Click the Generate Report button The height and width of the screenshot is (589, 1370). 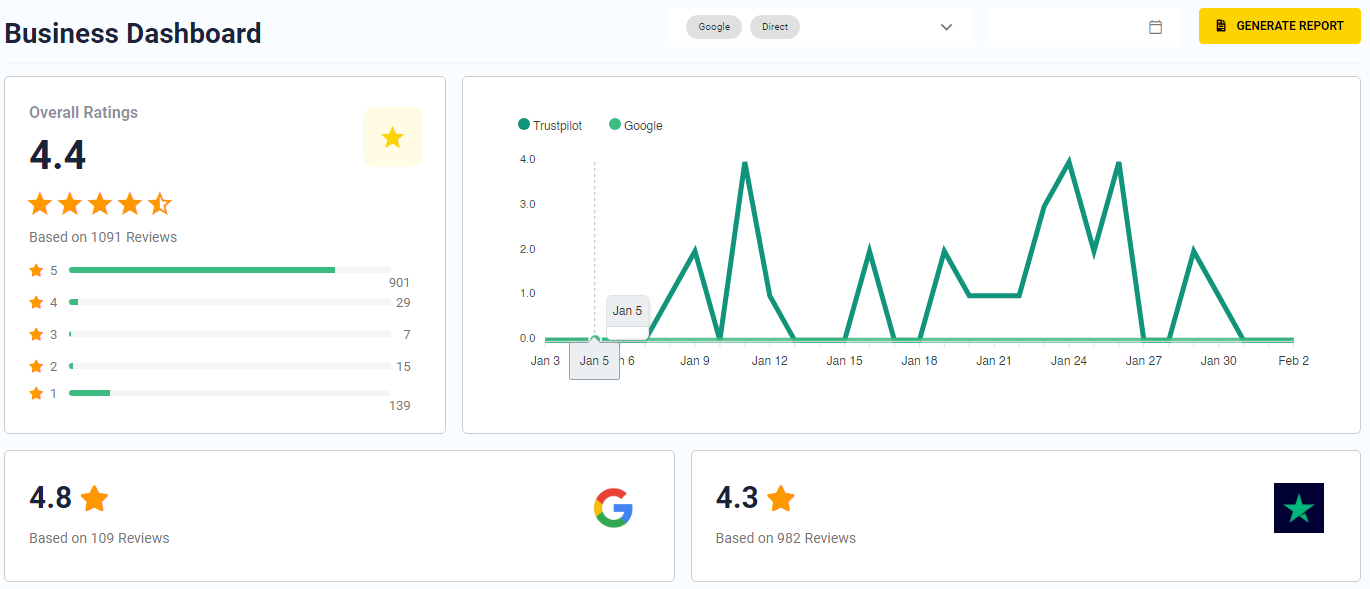1280,26
